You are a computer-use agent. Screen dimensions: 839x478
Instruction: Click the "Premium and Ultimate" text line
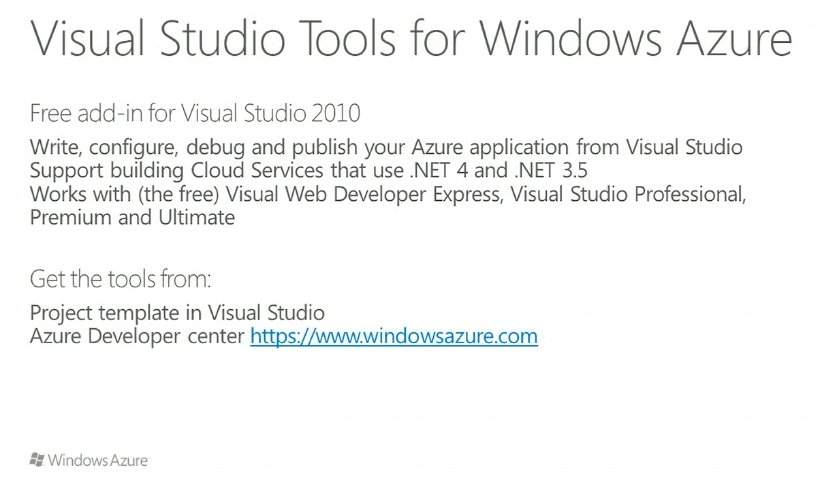132,217
